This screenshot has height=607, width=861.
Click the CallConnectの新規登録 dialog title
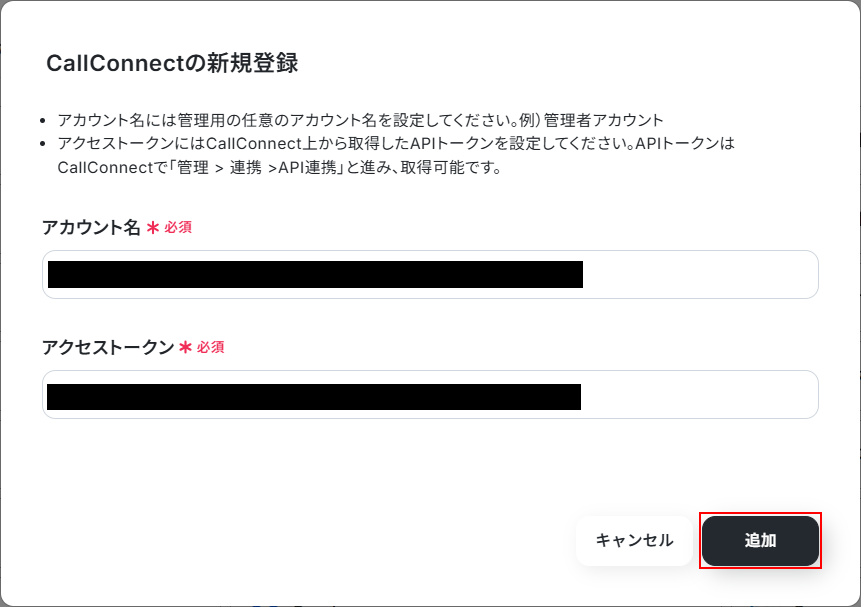pos(172,63)
